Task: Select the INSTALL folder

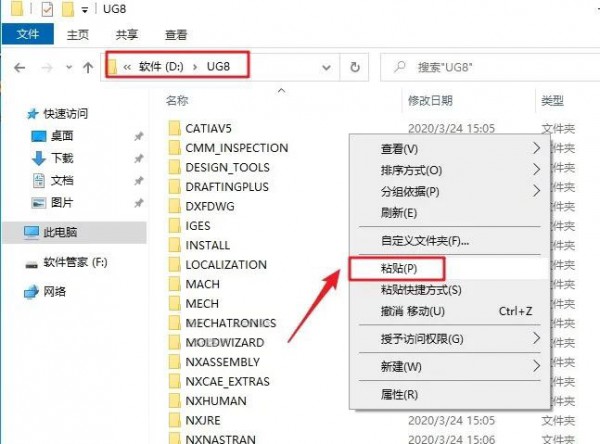Action: tap(199, 245)
